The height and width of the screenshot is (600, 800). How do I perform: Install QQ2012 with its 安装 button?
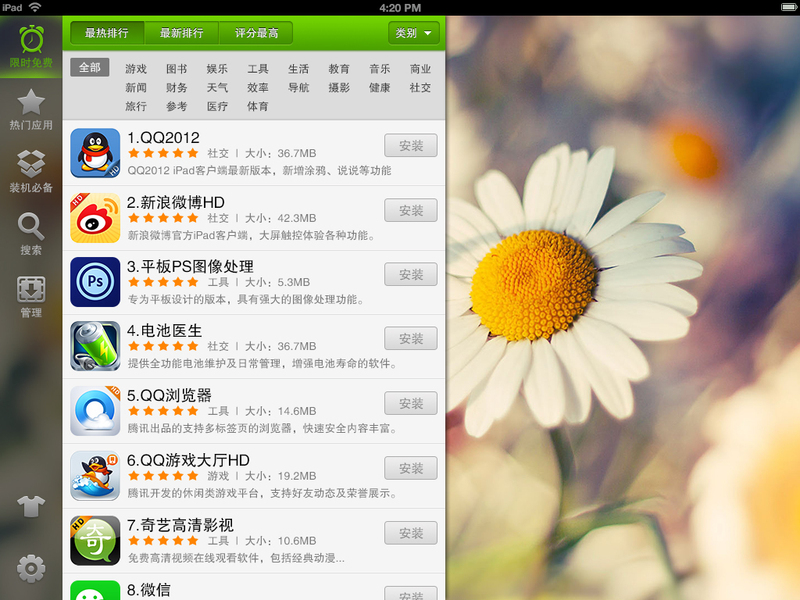pyautogui.click(x=411, y=145)
